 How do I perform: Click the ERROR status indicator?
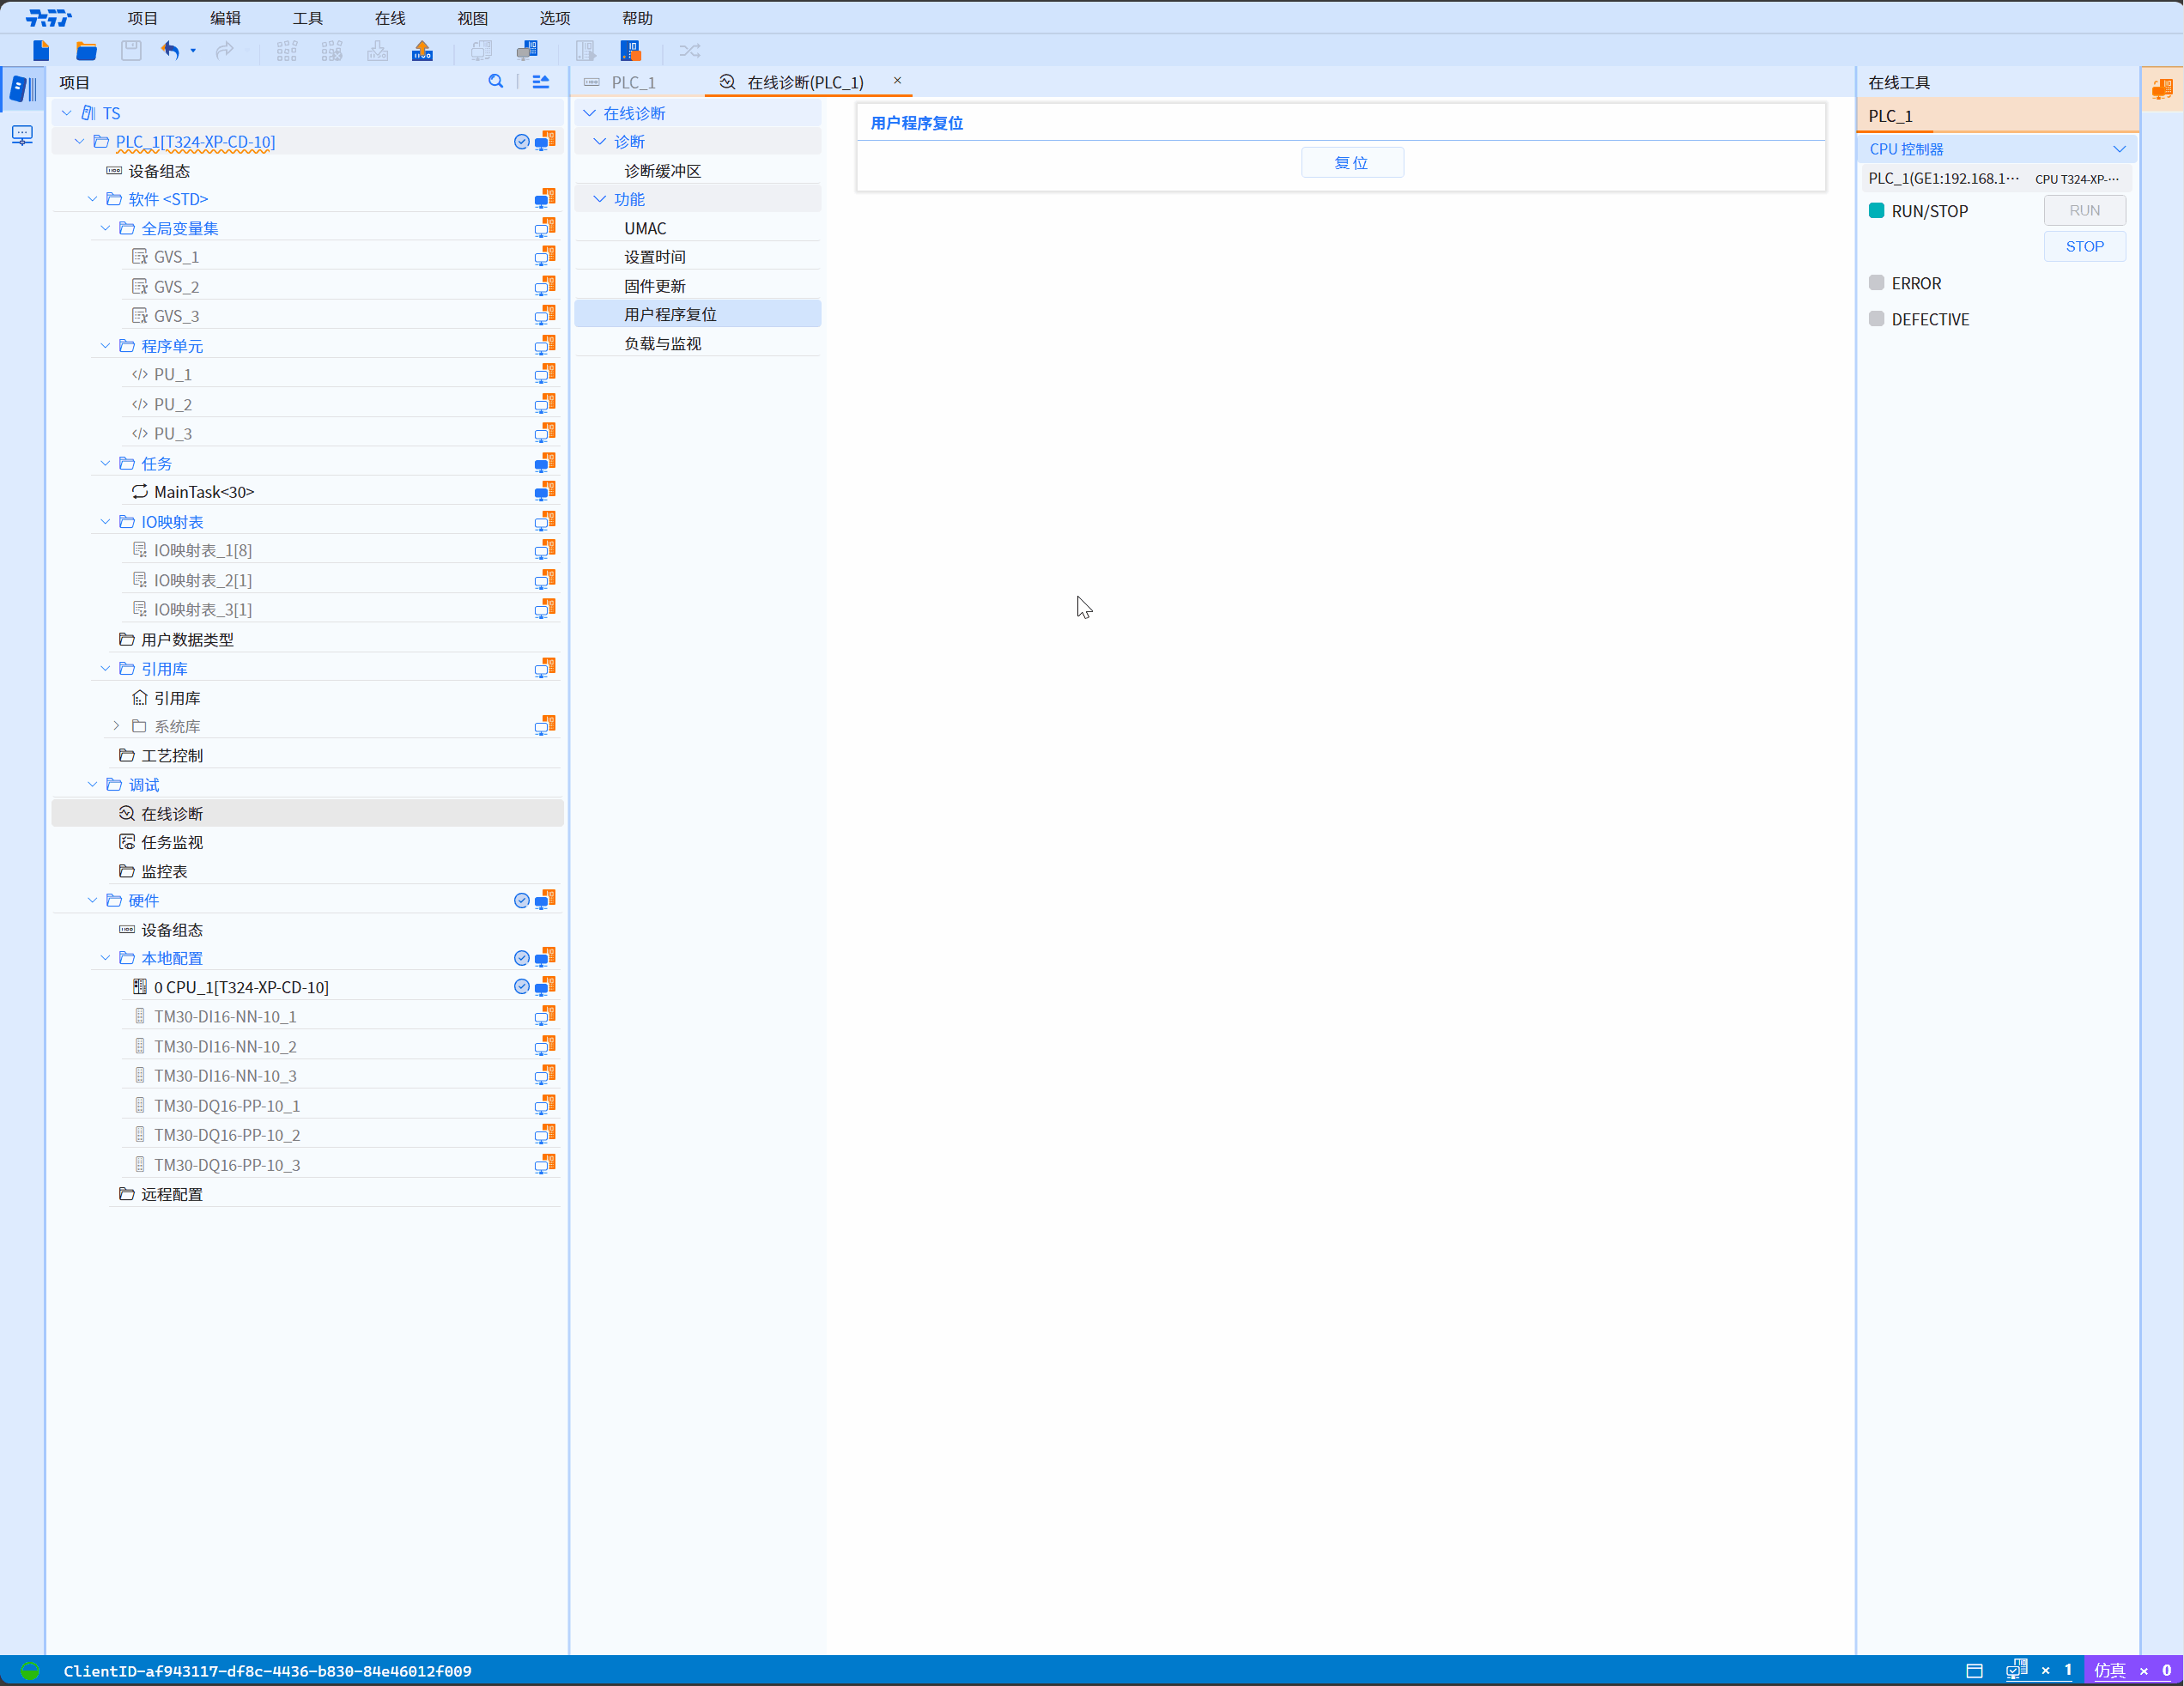click(1876, 283)
